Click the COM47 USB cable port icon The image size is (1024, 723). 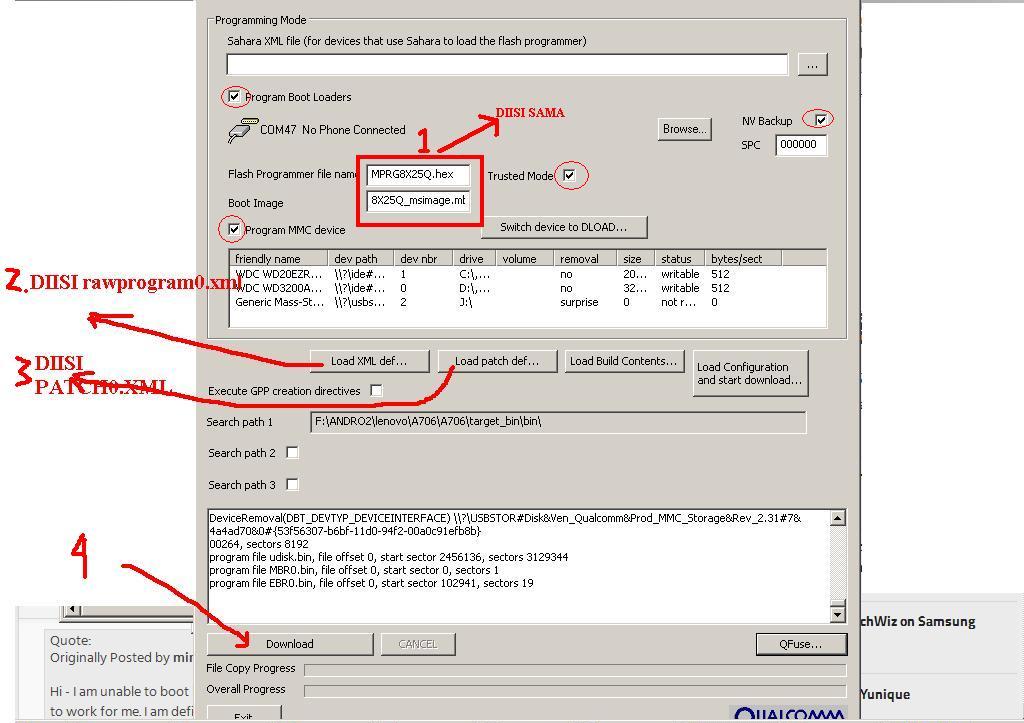pyautogui.click(x=242, y=129)
